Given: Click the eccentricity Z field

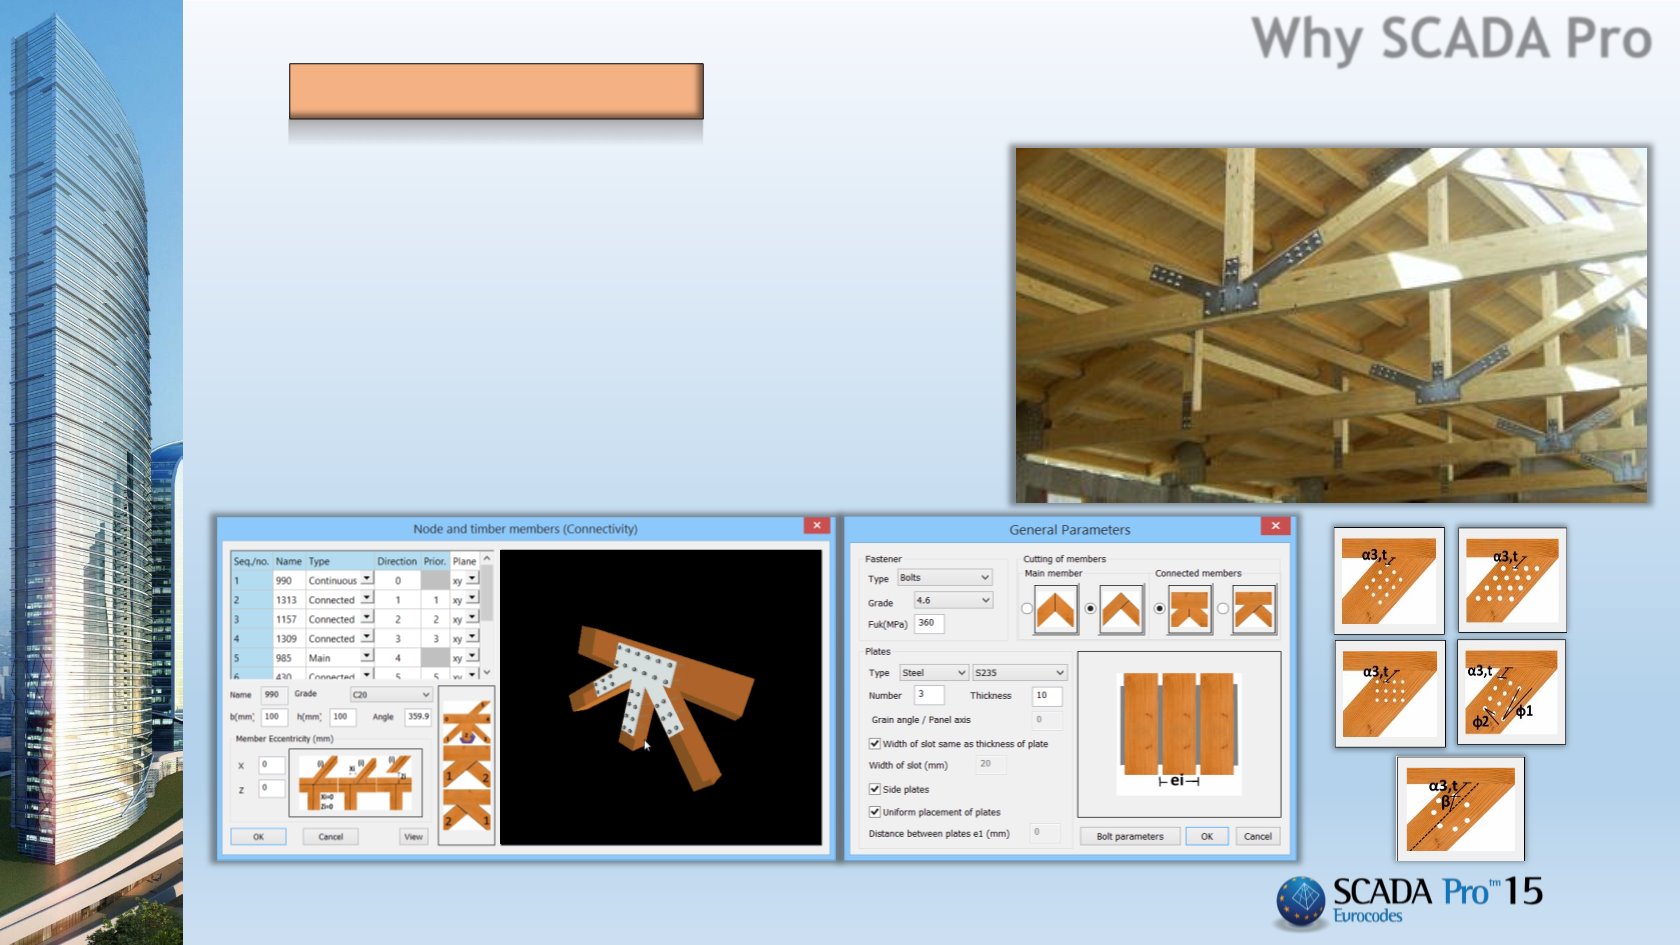Looking at the screenshot, I should [x=271, y=789].
